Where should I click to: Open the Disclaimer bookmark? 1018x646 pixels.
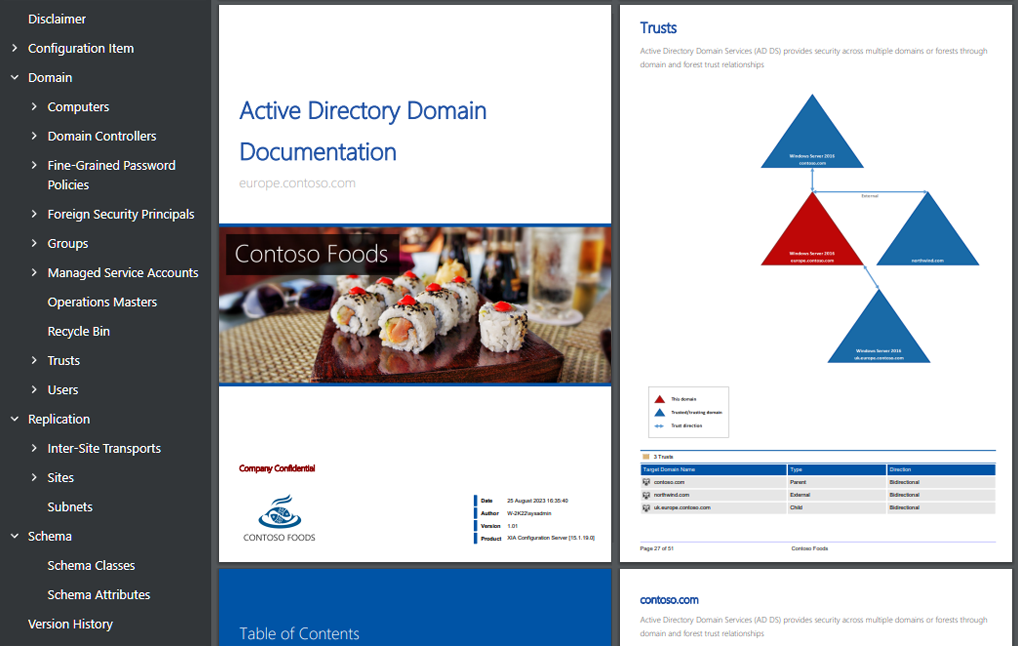tap(56, 19)
